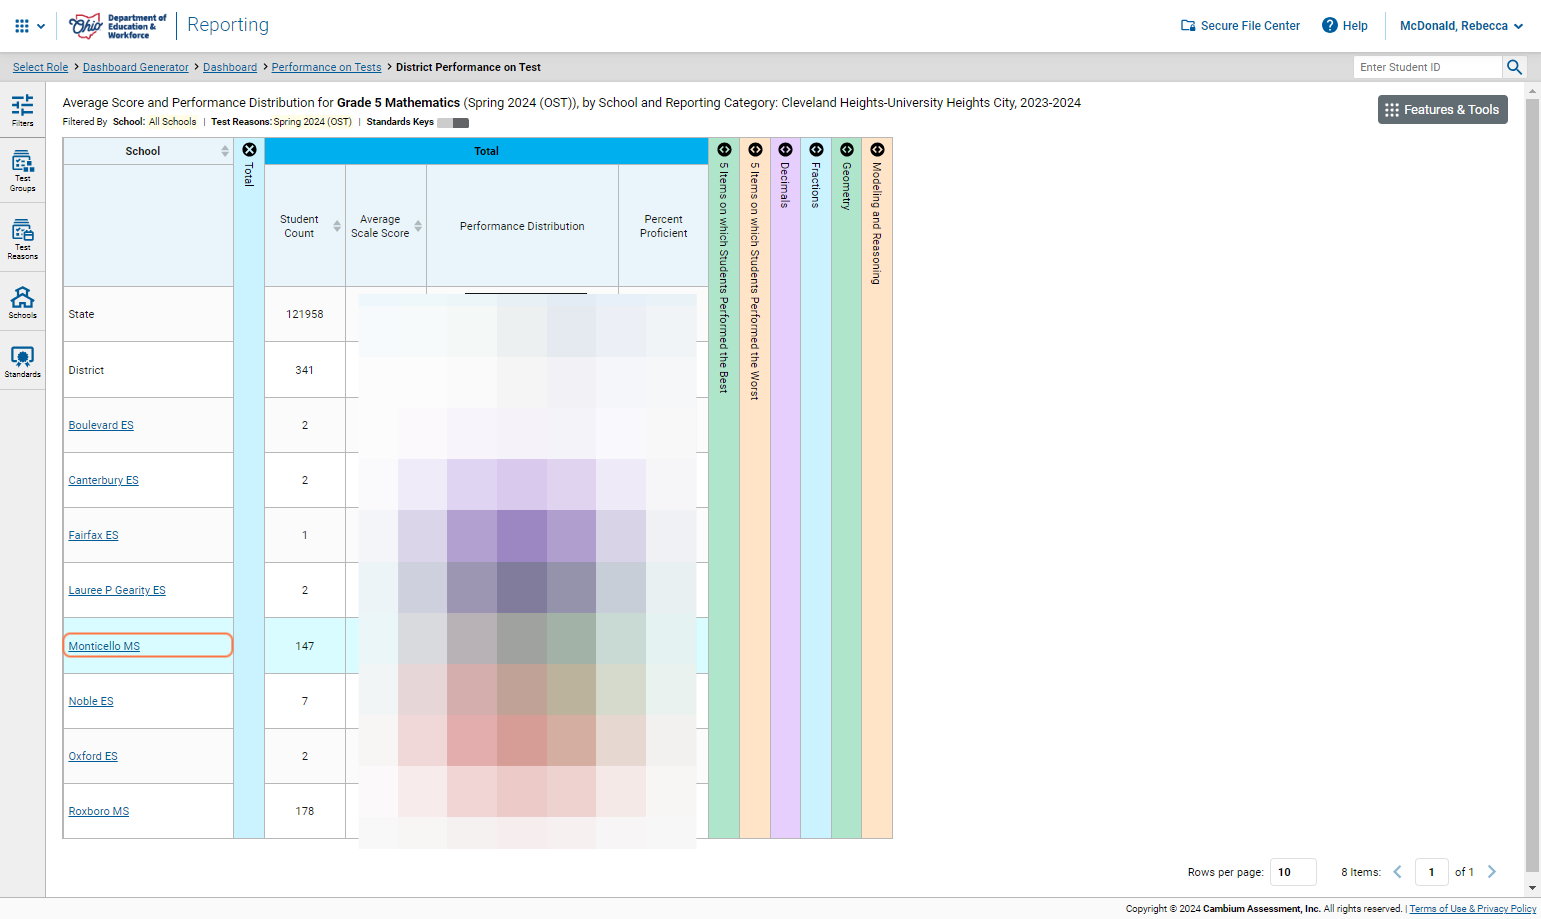Open the Roxboro MS school link
The width and height of the screenshot is (1541, 919).
[x=99, y=811]
